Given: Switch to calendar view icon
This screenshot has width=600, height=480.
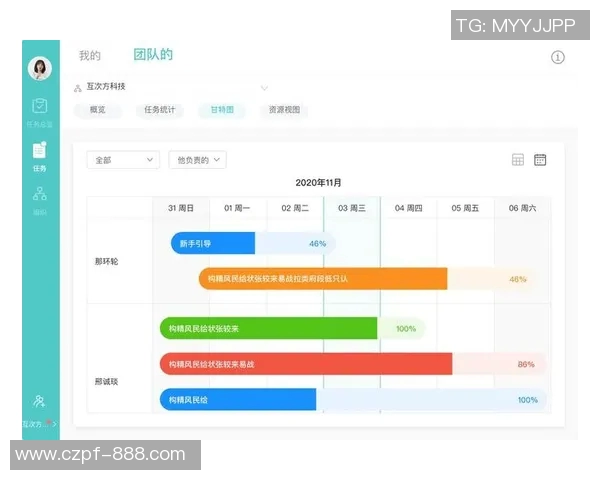Looking at the screenshot, I should click(540, 160).
